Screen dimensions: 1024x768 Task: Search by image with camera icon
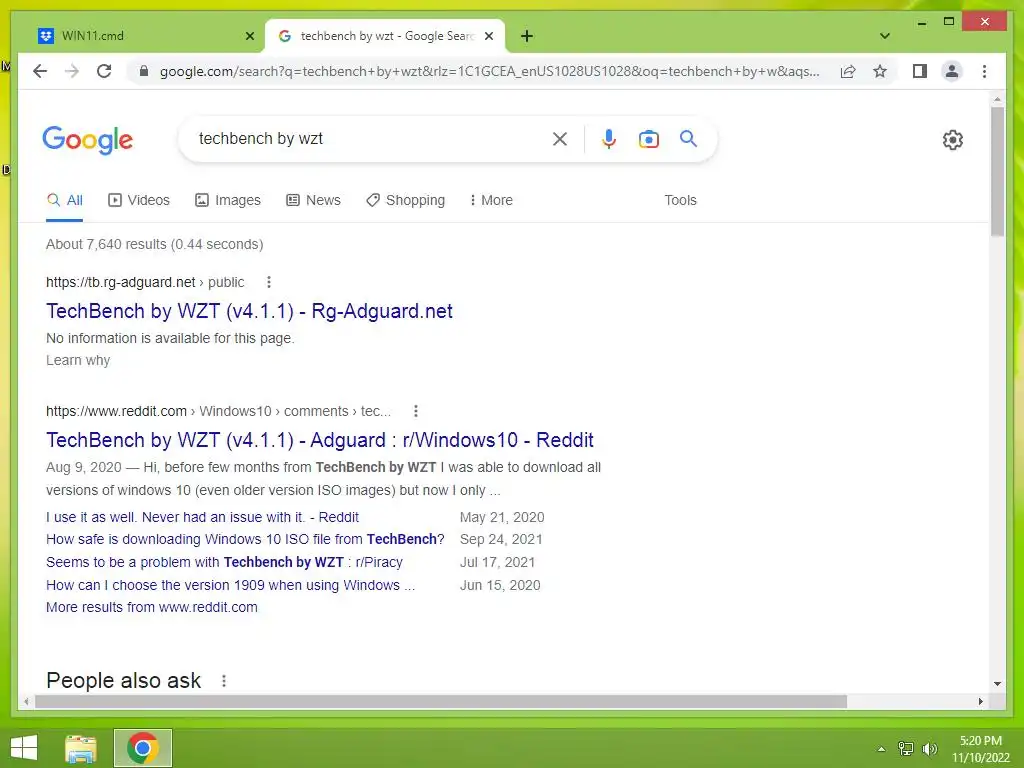pos(648,138)
